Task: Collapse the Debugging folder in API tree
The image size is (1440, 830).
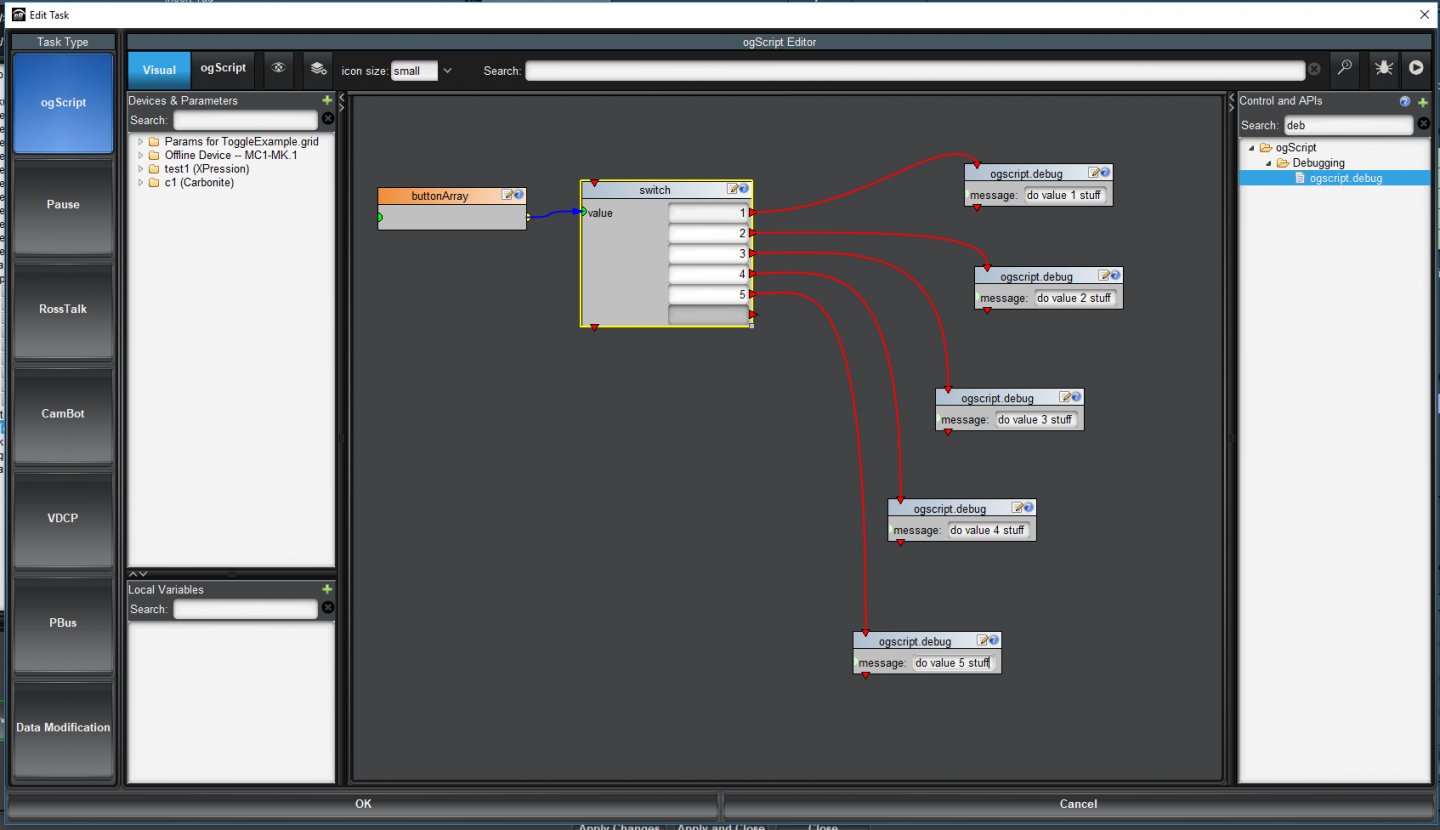Action: tap(1267, 163)
